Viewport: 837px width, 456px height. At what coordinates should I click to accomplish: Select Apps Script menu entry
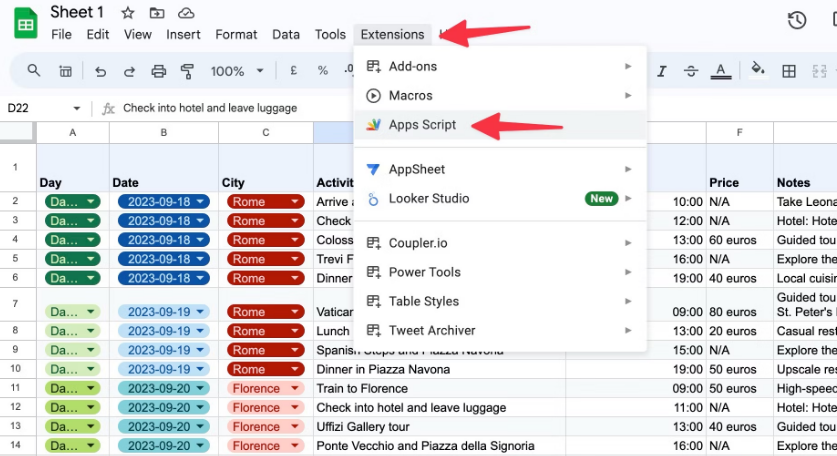pos(500,125)
